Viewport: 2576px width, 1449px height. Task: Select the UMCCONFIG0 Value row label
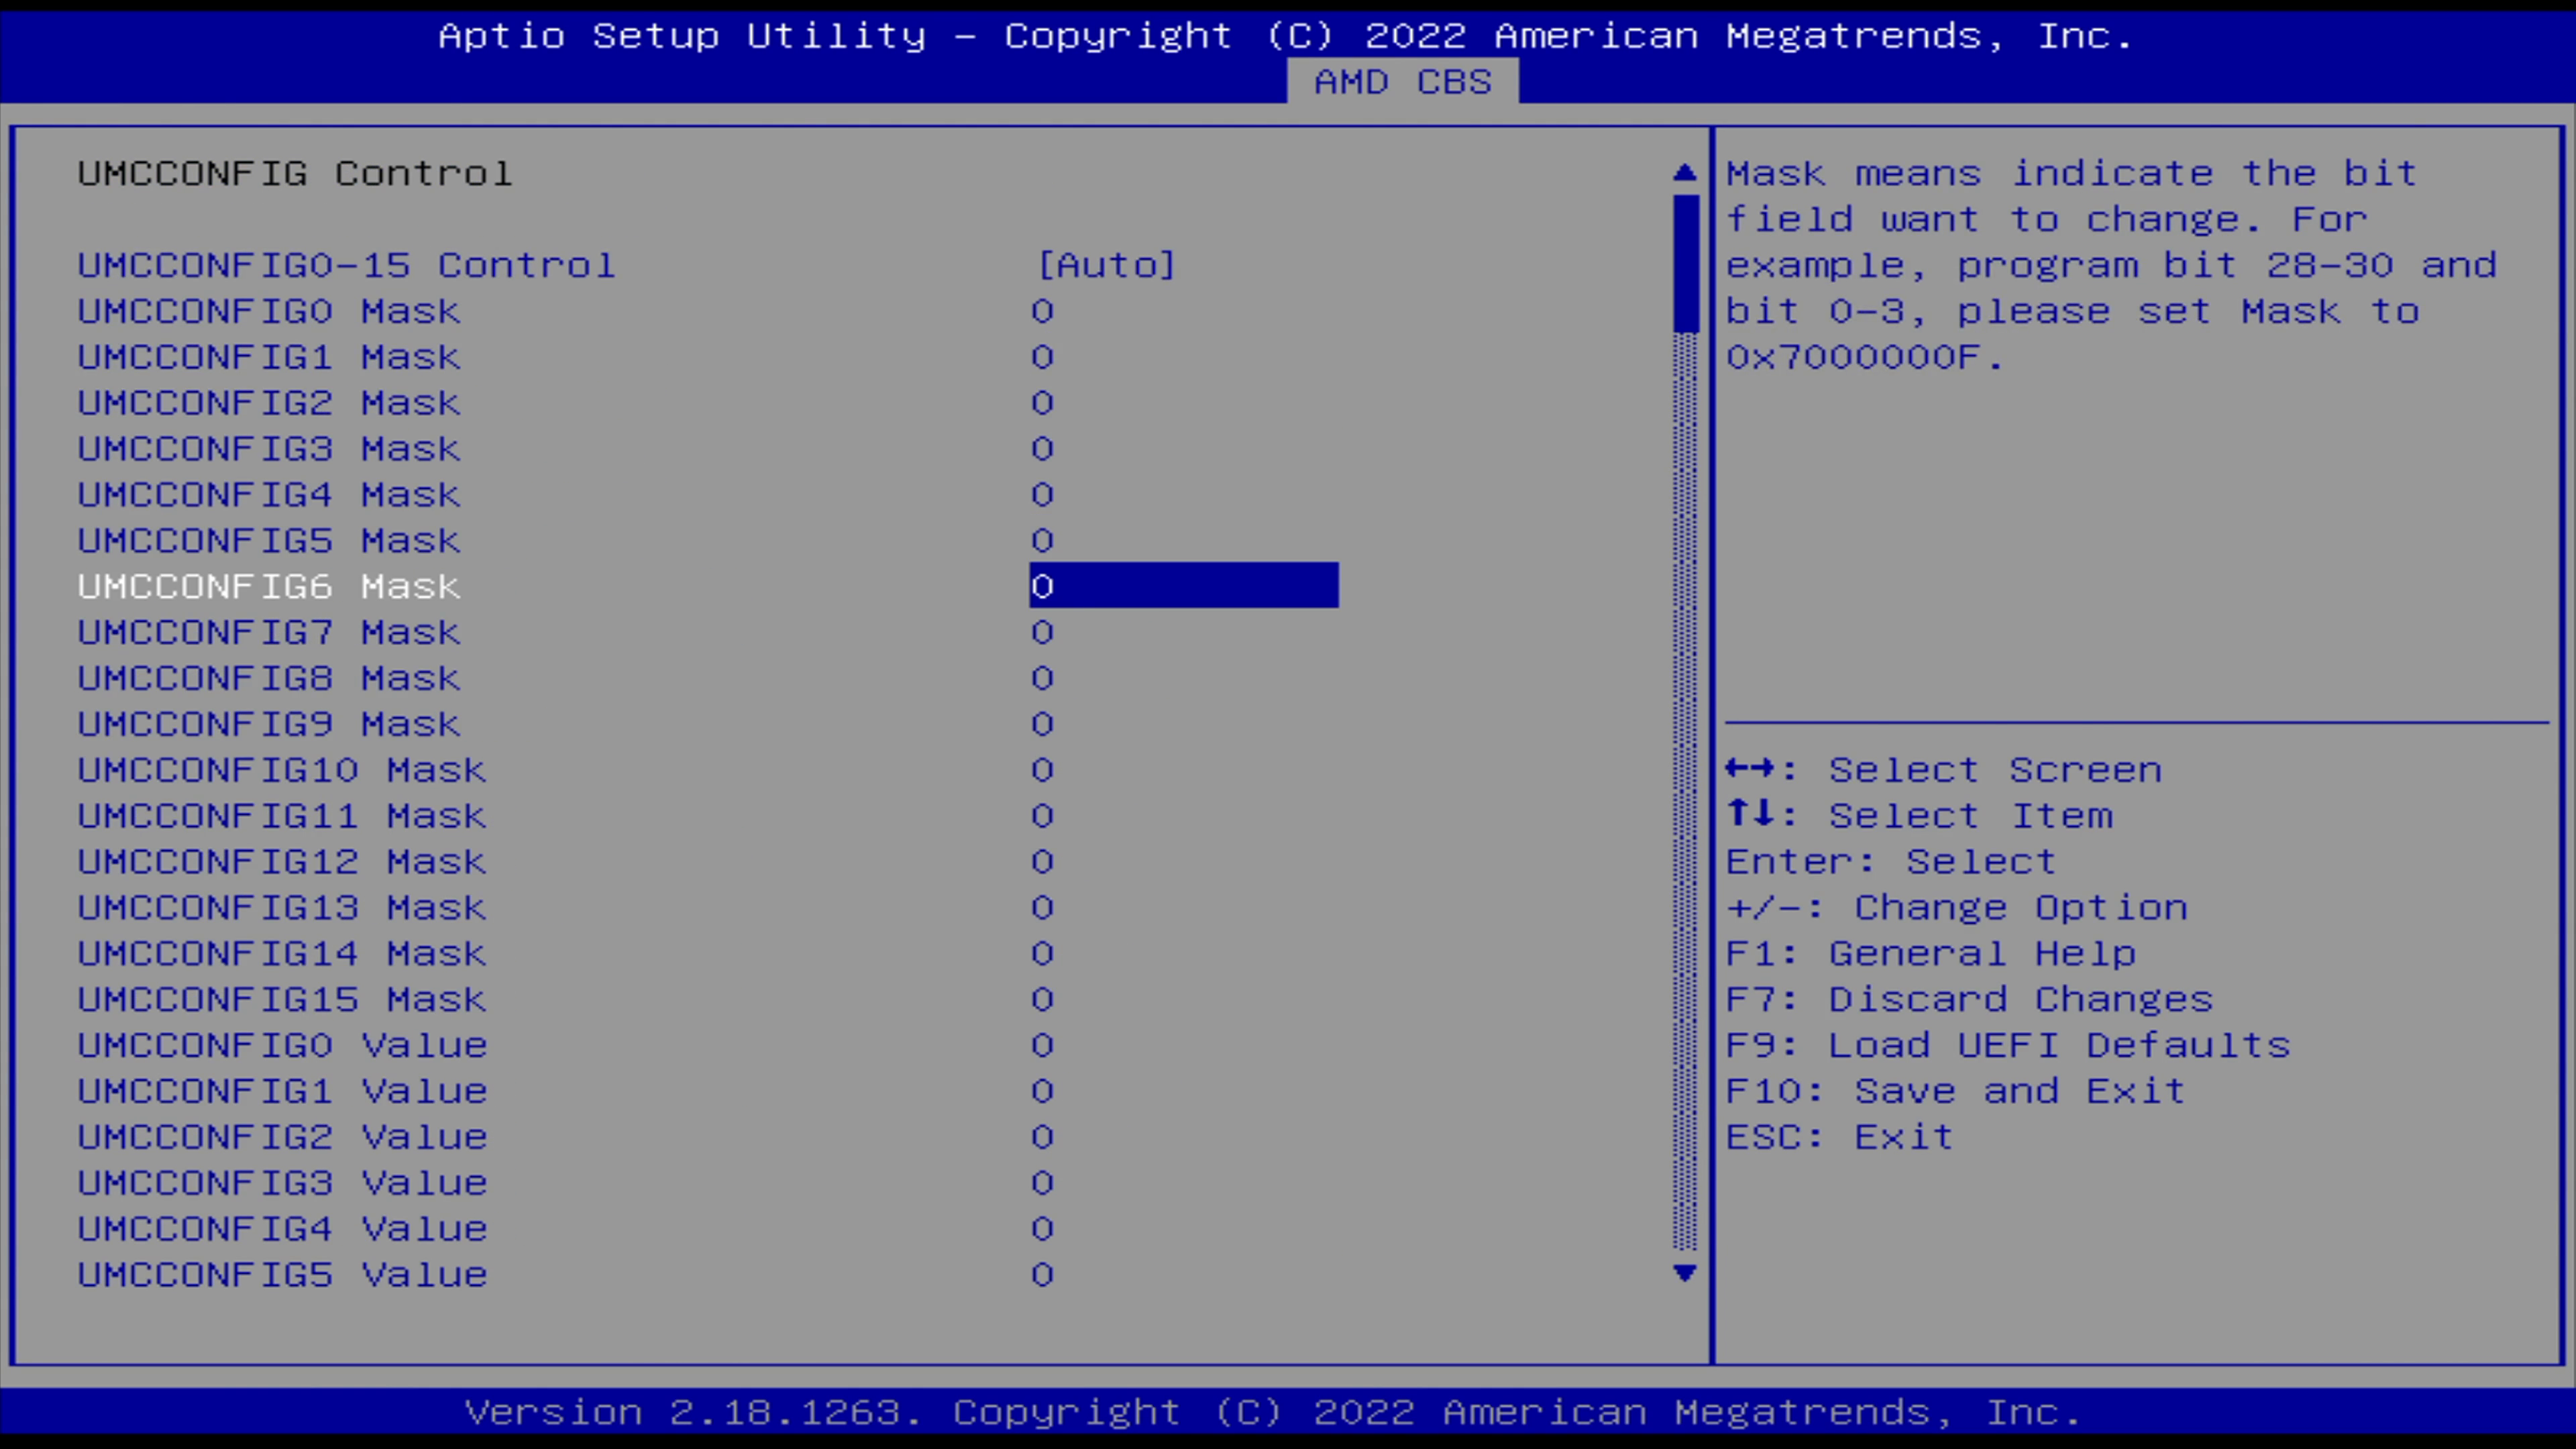point(282,1045)
